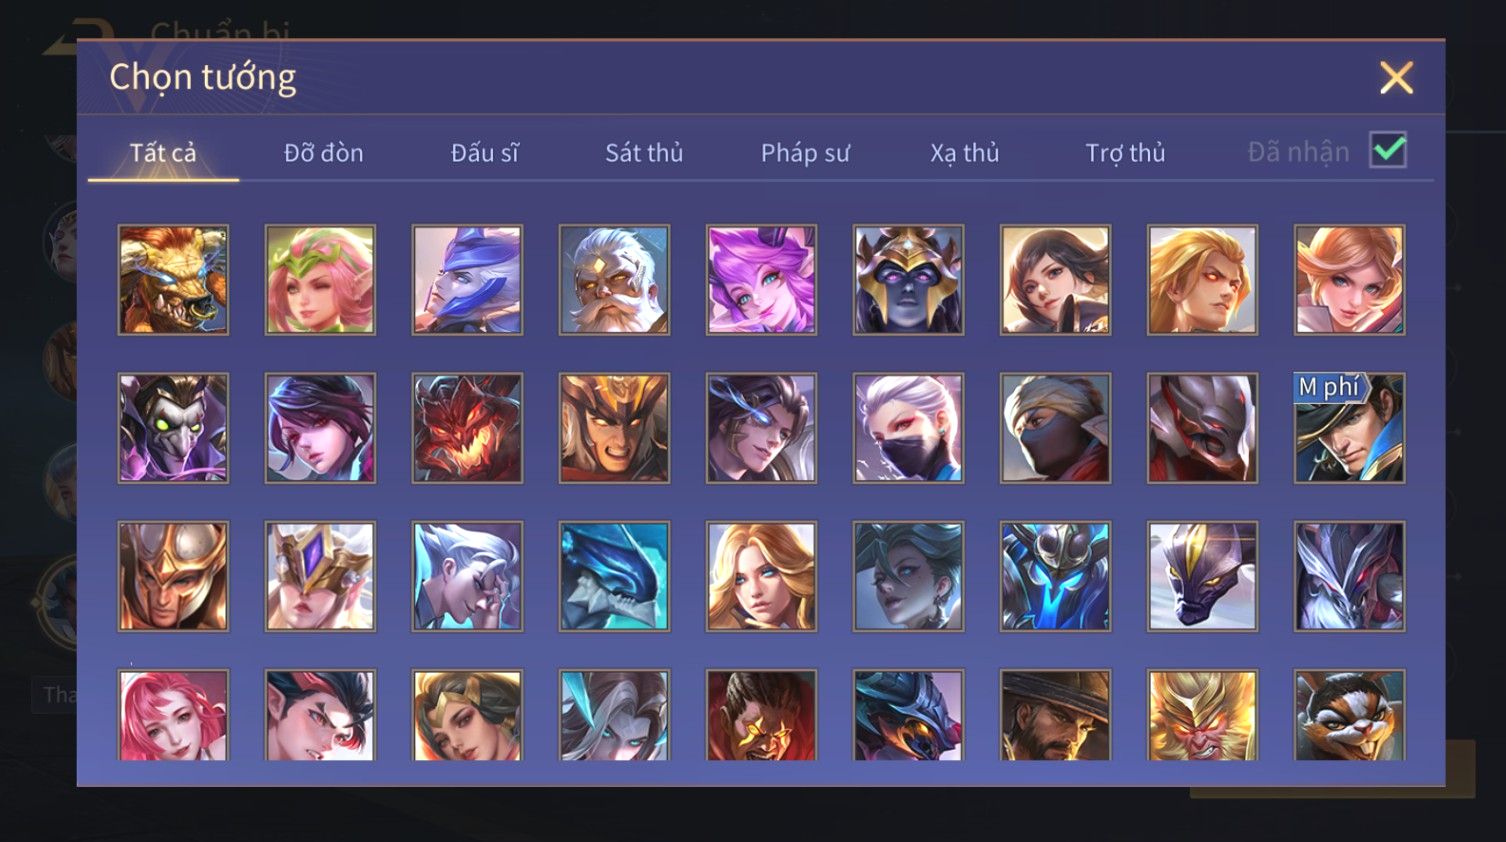Image resolution: width=1506 pixels, height=842 pixels.
Task: Select the green-eyed plague mask hero
Action: click(173, 428)
